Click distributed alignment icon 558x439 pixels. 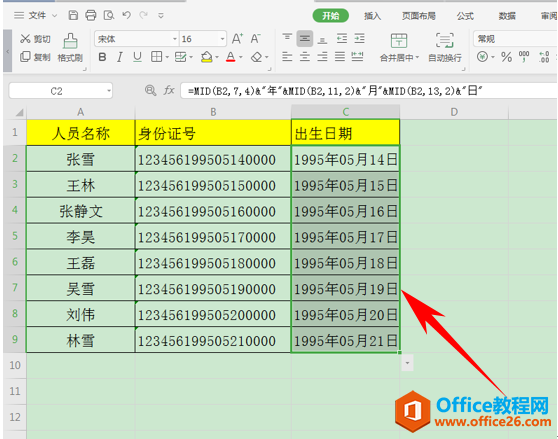coord(357,57)
